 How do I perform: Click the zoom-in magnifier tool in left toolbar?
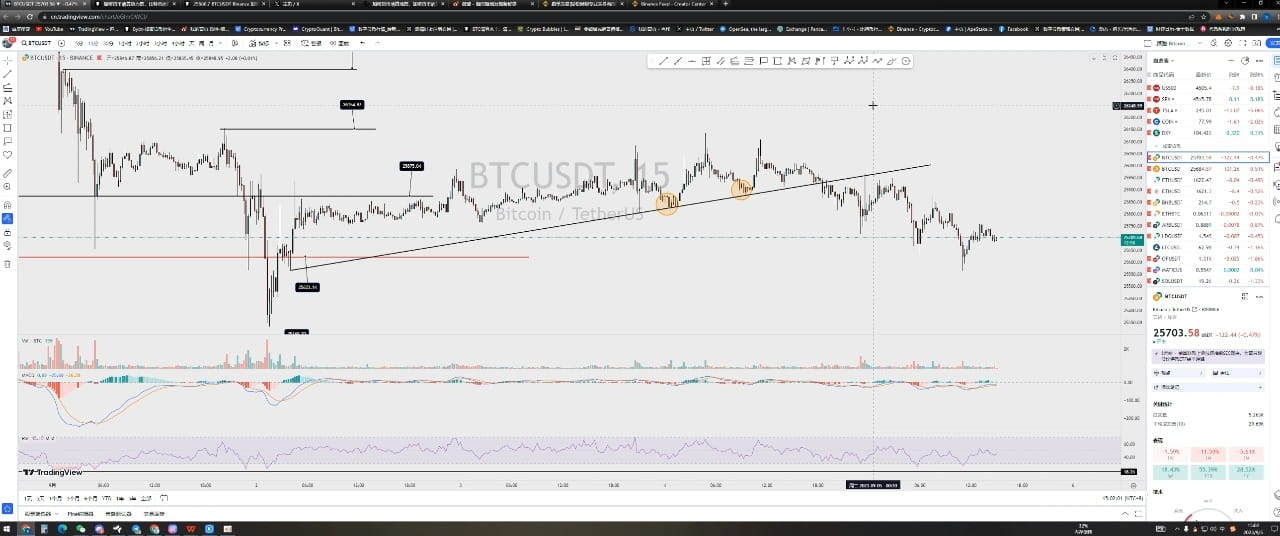8,186
